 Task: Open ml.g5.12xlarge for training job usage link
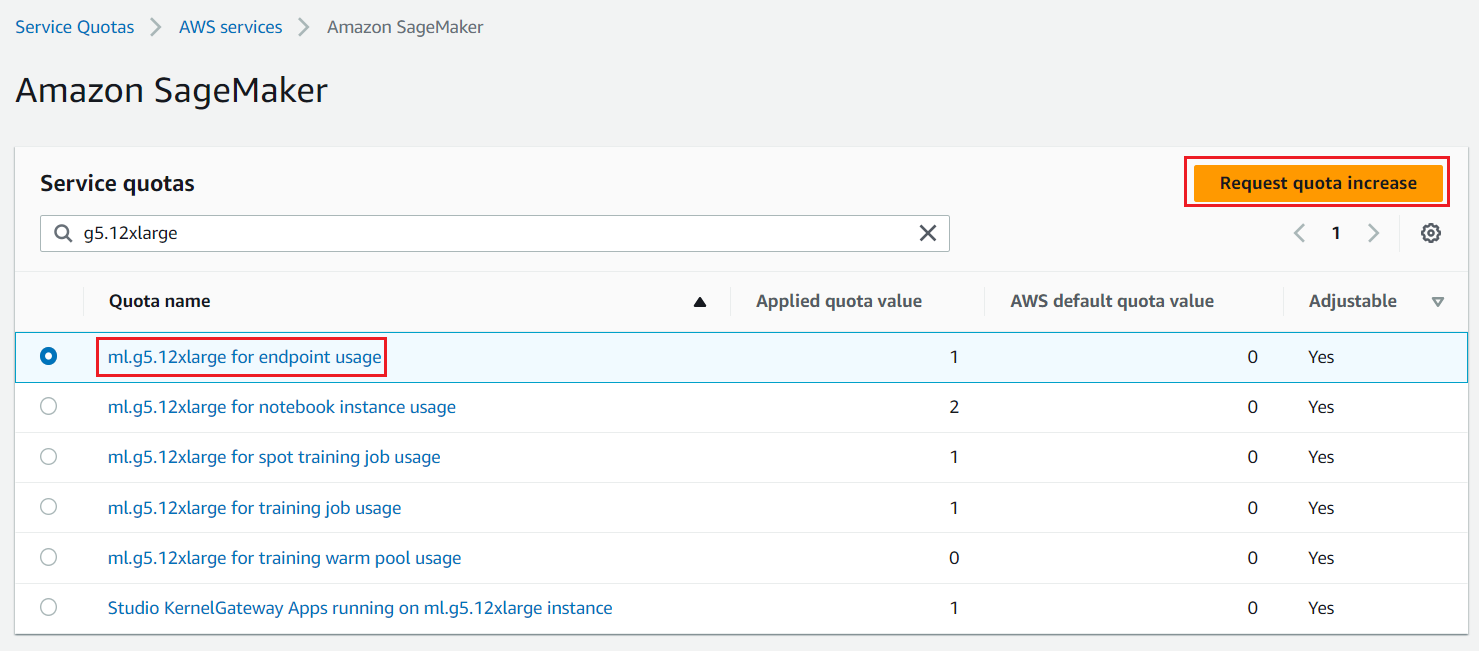point(254,508)
